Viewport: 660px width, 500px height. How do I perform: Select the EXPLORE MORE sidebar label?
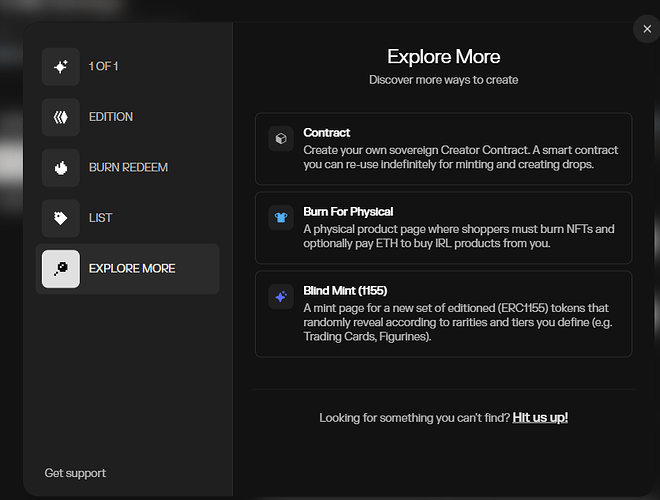pyautogui.click(x=131, y=268)
